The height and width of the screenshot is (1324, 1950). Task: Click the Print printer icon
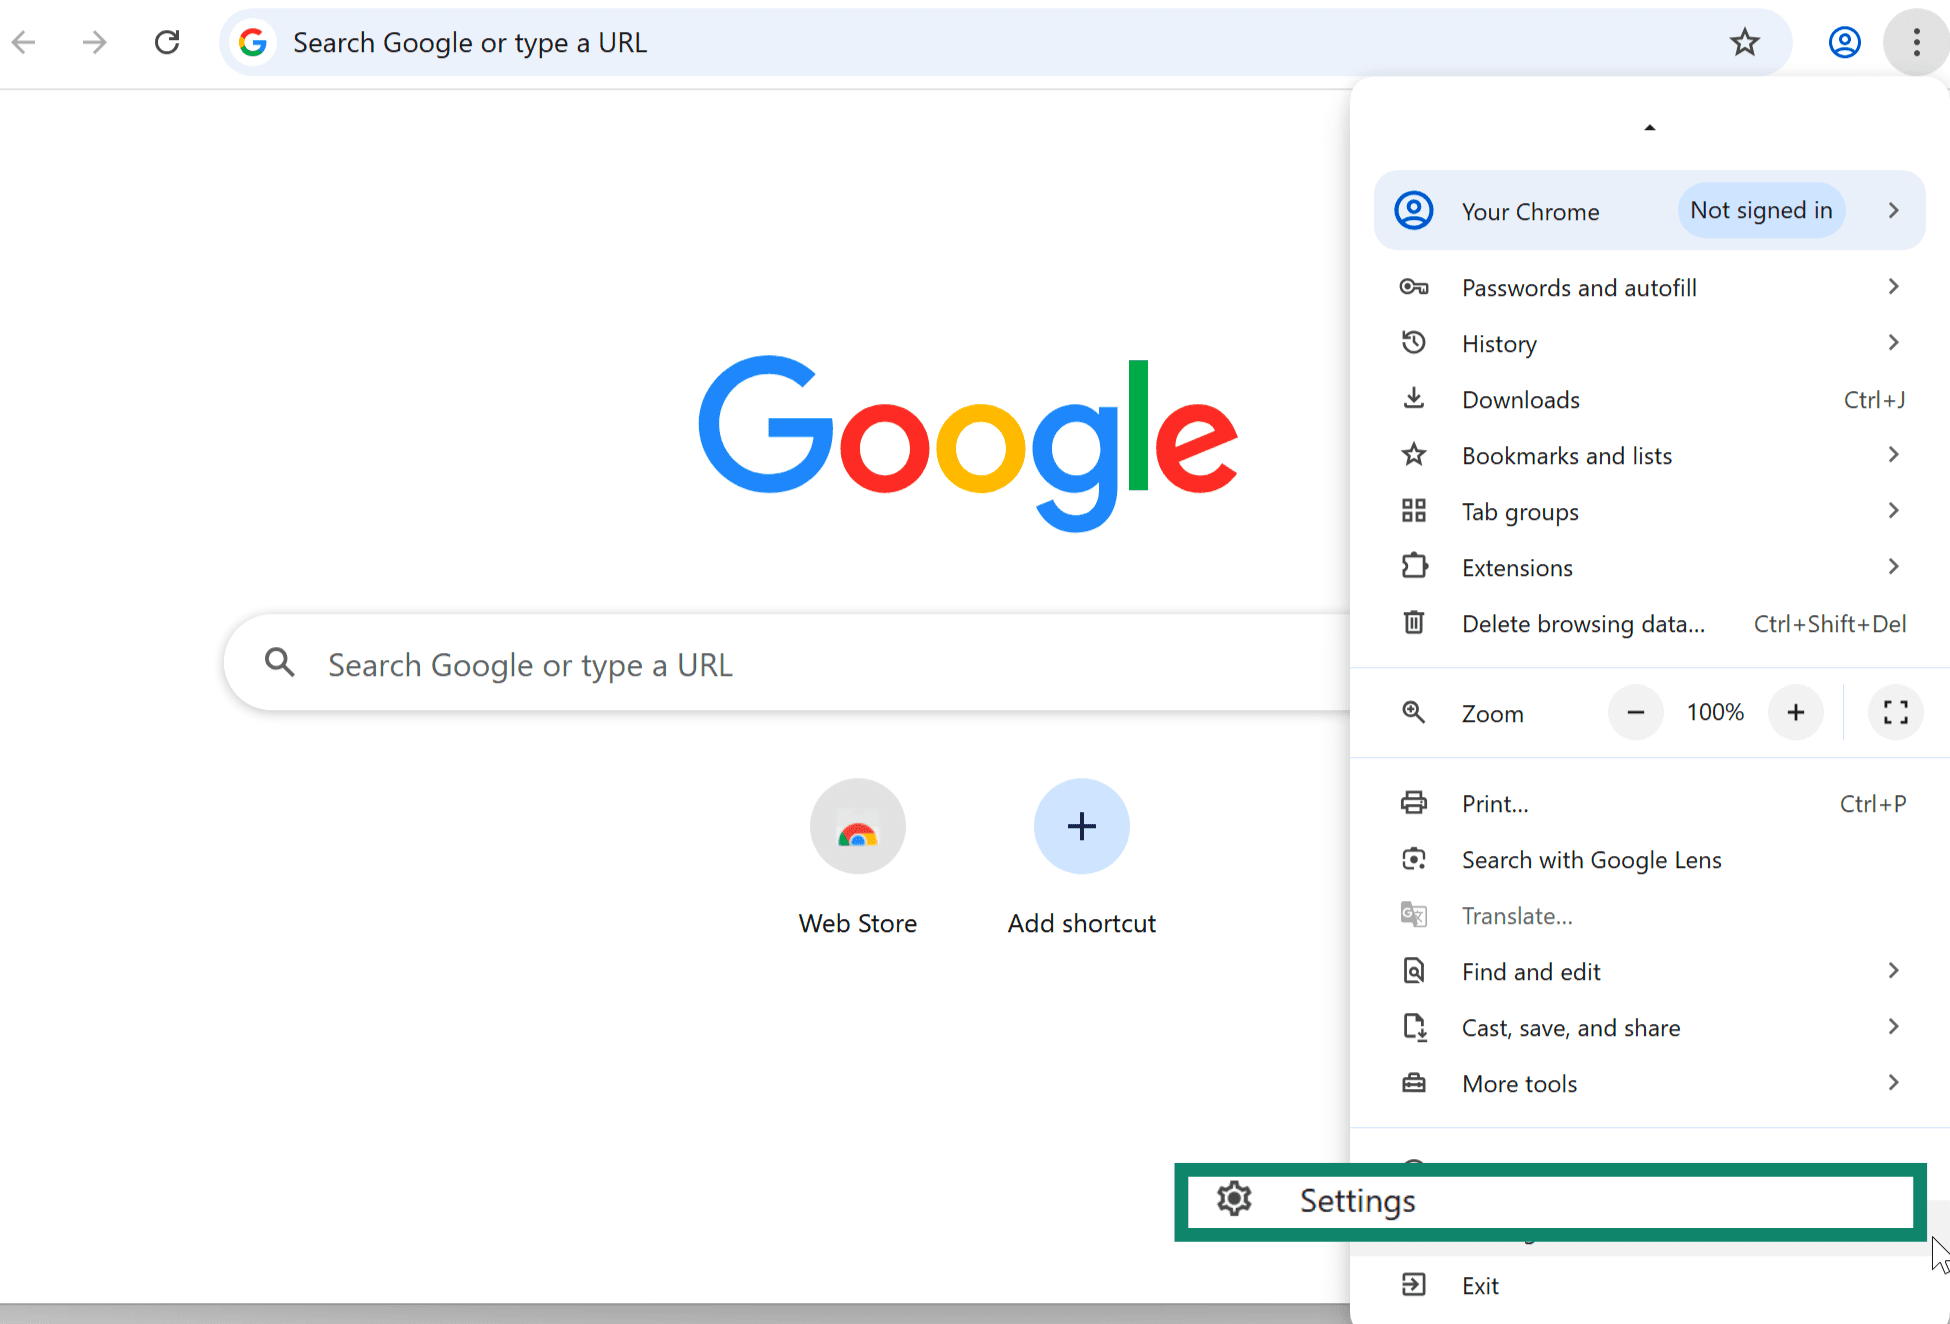[x=1414, y=803]
